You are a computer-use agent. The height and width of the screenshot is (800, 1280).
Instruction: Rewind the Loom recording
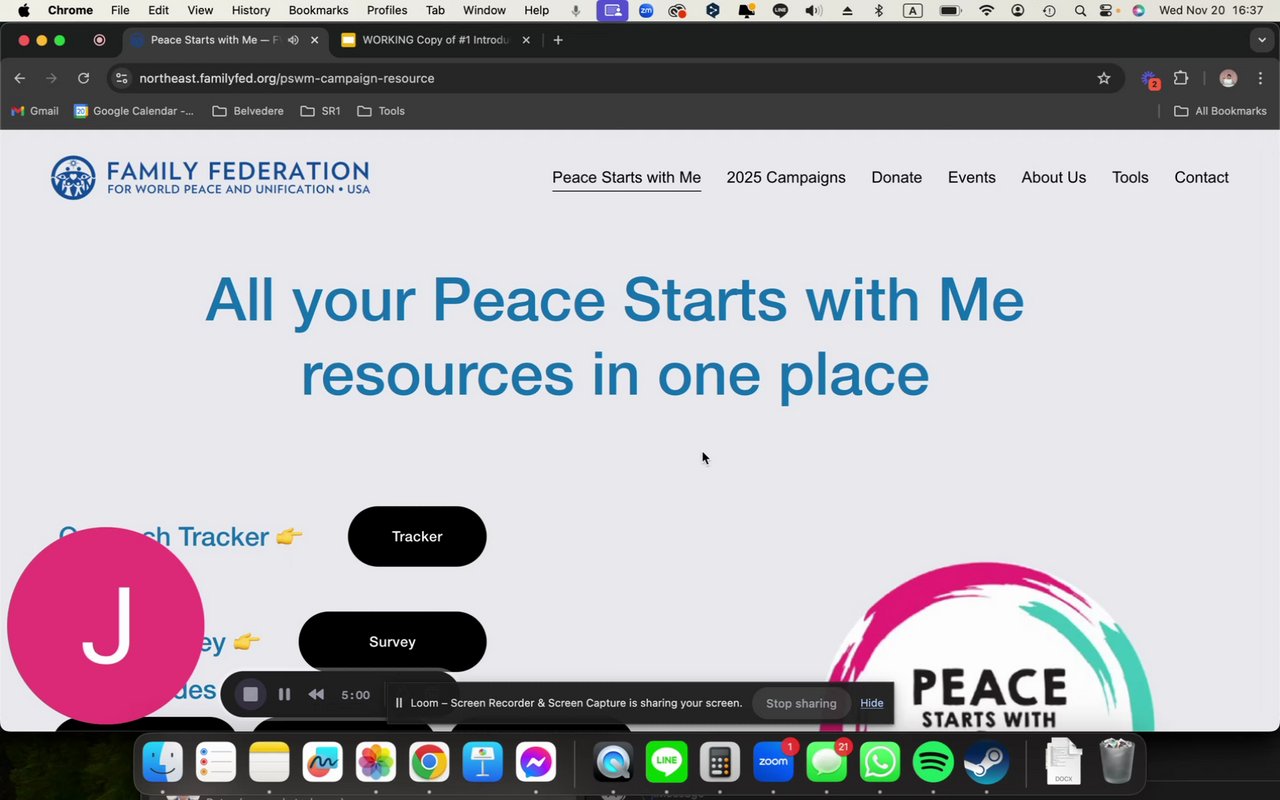coord(316,694)
